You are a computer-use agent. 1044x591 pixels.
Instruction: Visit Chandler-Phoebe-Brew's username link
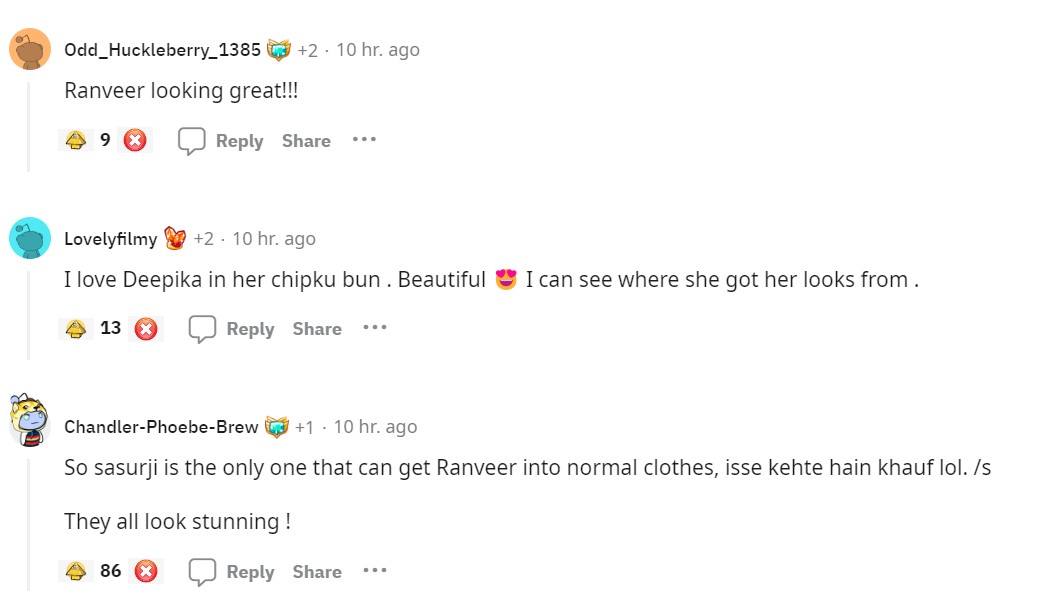161,427
